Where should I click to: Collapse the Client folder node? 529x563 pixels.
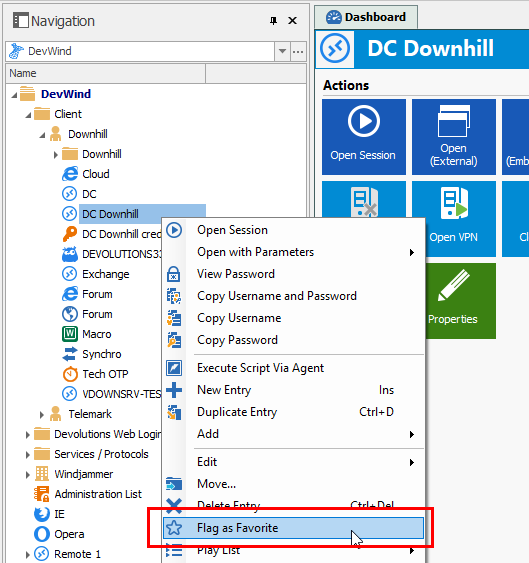28,115
